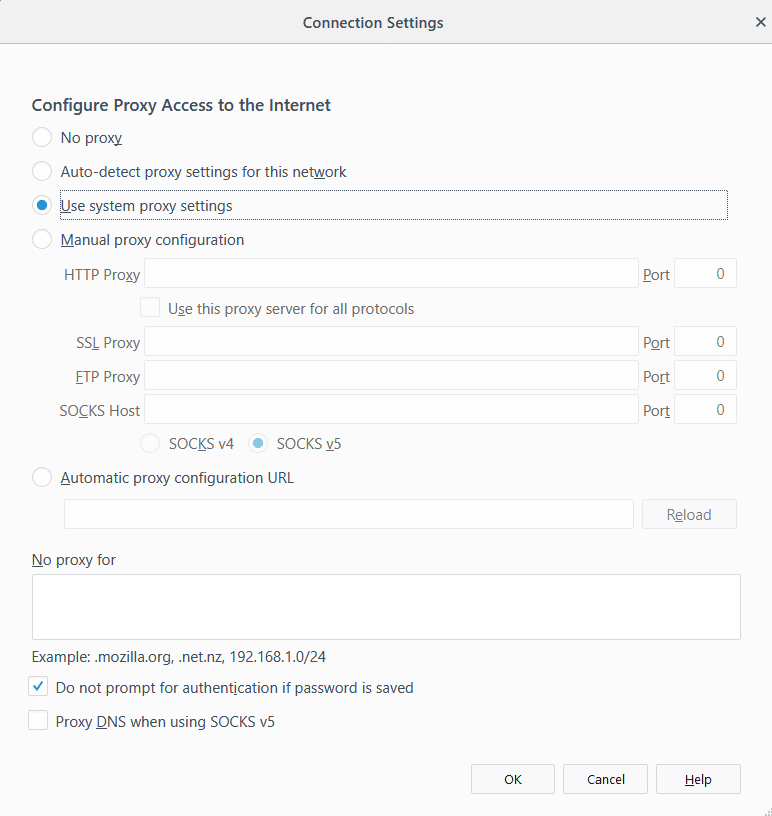Viewport: 772px width, 816px height.
Task: Click the Cancel button
Action: coord(605,779)
